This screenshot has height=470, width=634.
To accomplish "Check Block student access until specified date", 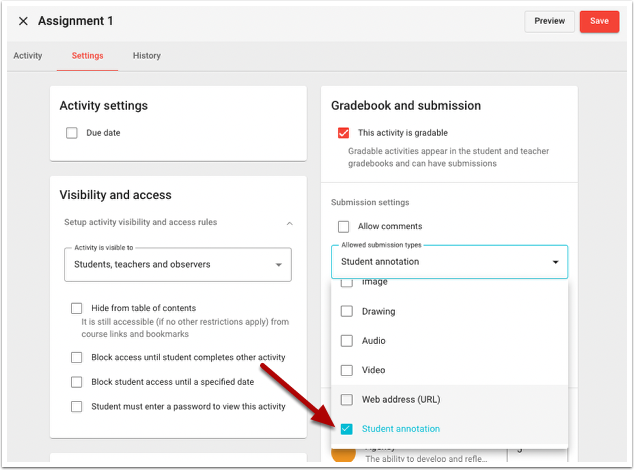I will 77,382.
